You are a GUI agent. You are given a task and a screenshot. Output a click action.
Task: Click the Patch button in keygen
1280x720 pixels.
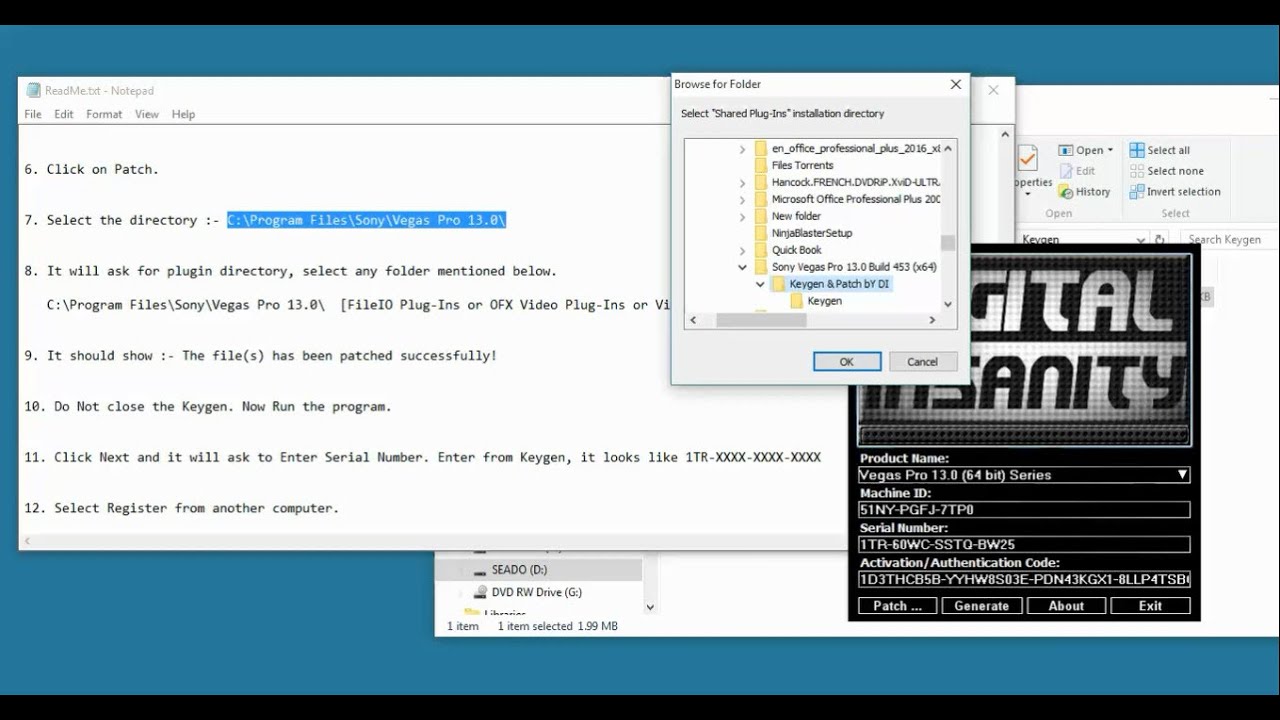[x=897, y=606]
